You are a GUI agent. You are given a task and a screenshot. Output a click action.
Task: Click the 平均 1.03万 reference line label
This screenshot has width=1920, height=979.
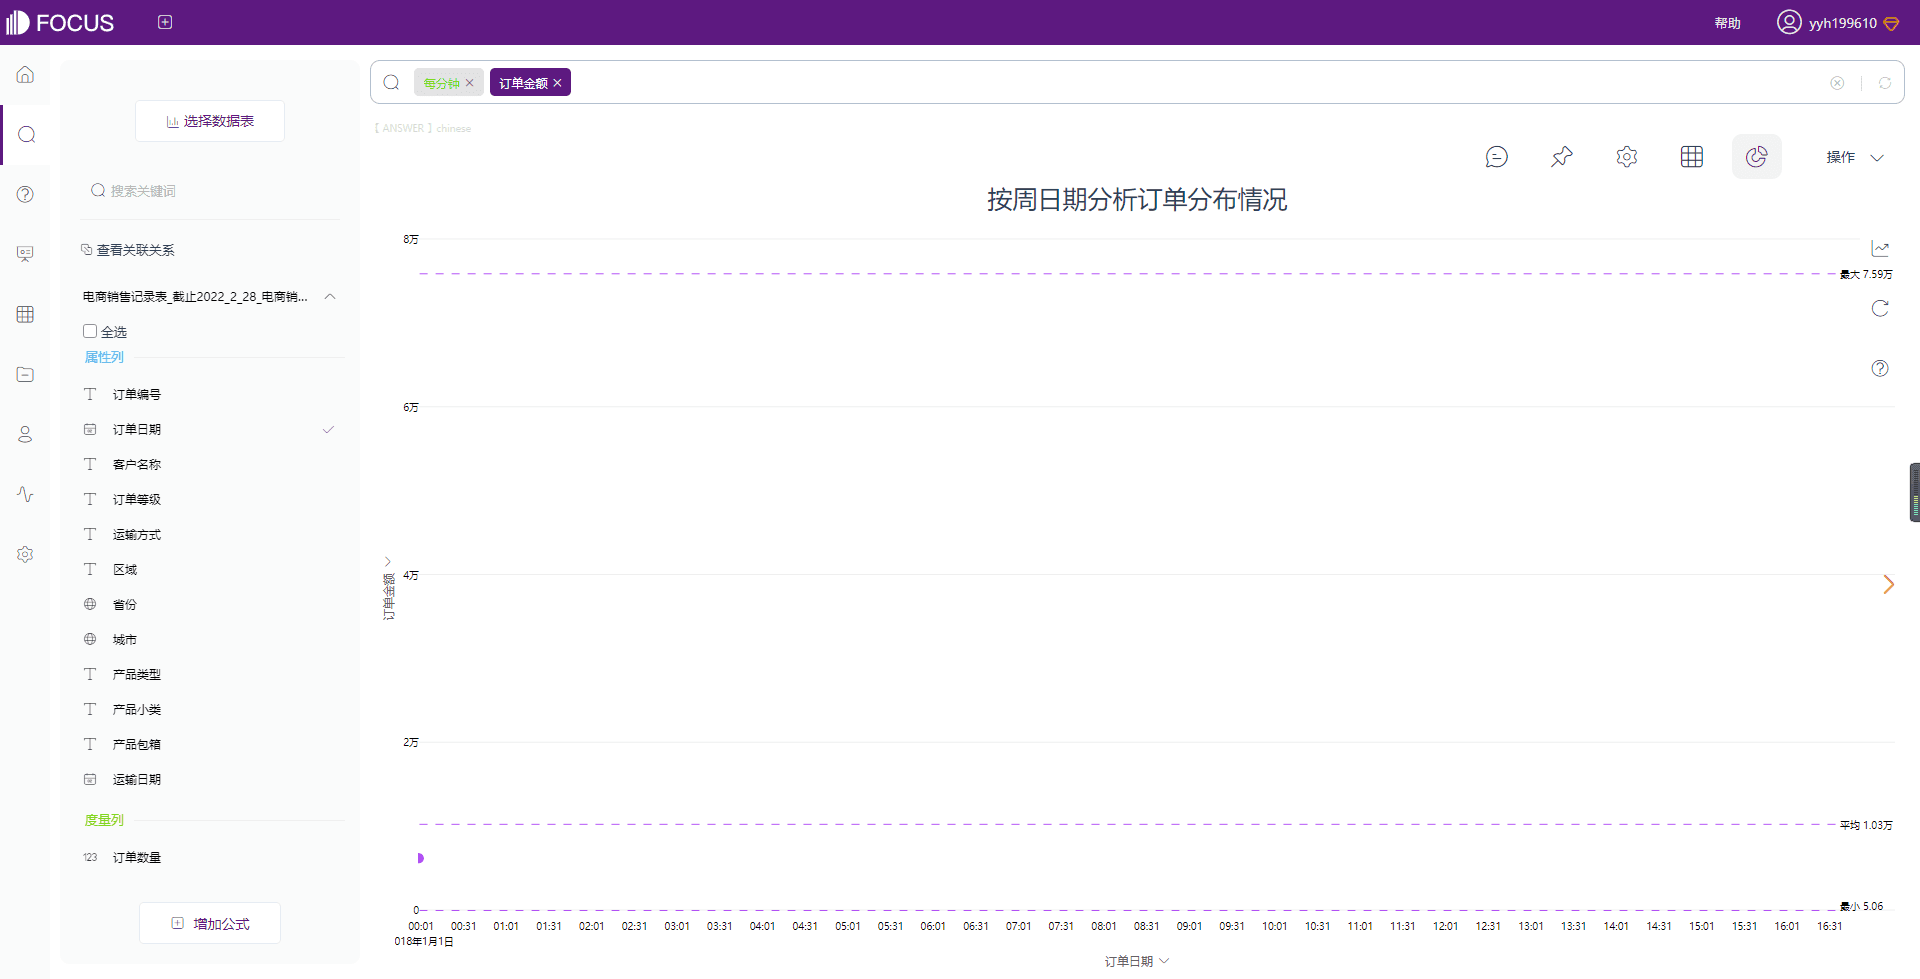point(1866,825)
